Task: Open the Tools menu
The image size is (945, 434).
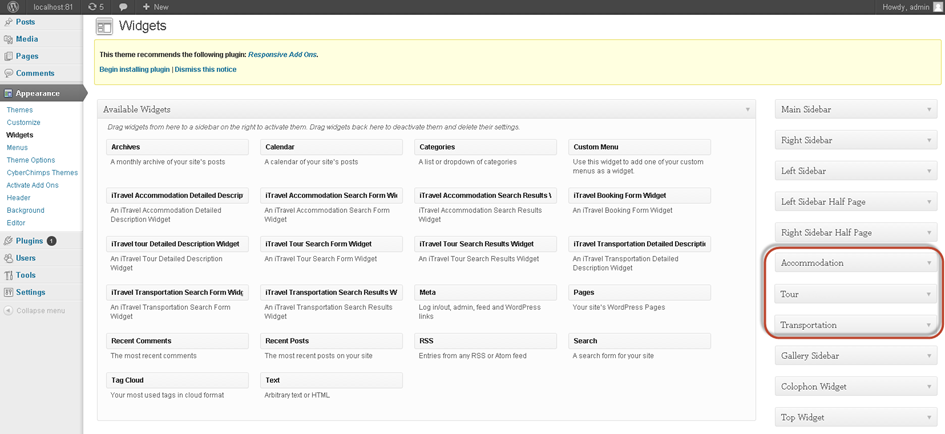Action: tap(26, 275)
